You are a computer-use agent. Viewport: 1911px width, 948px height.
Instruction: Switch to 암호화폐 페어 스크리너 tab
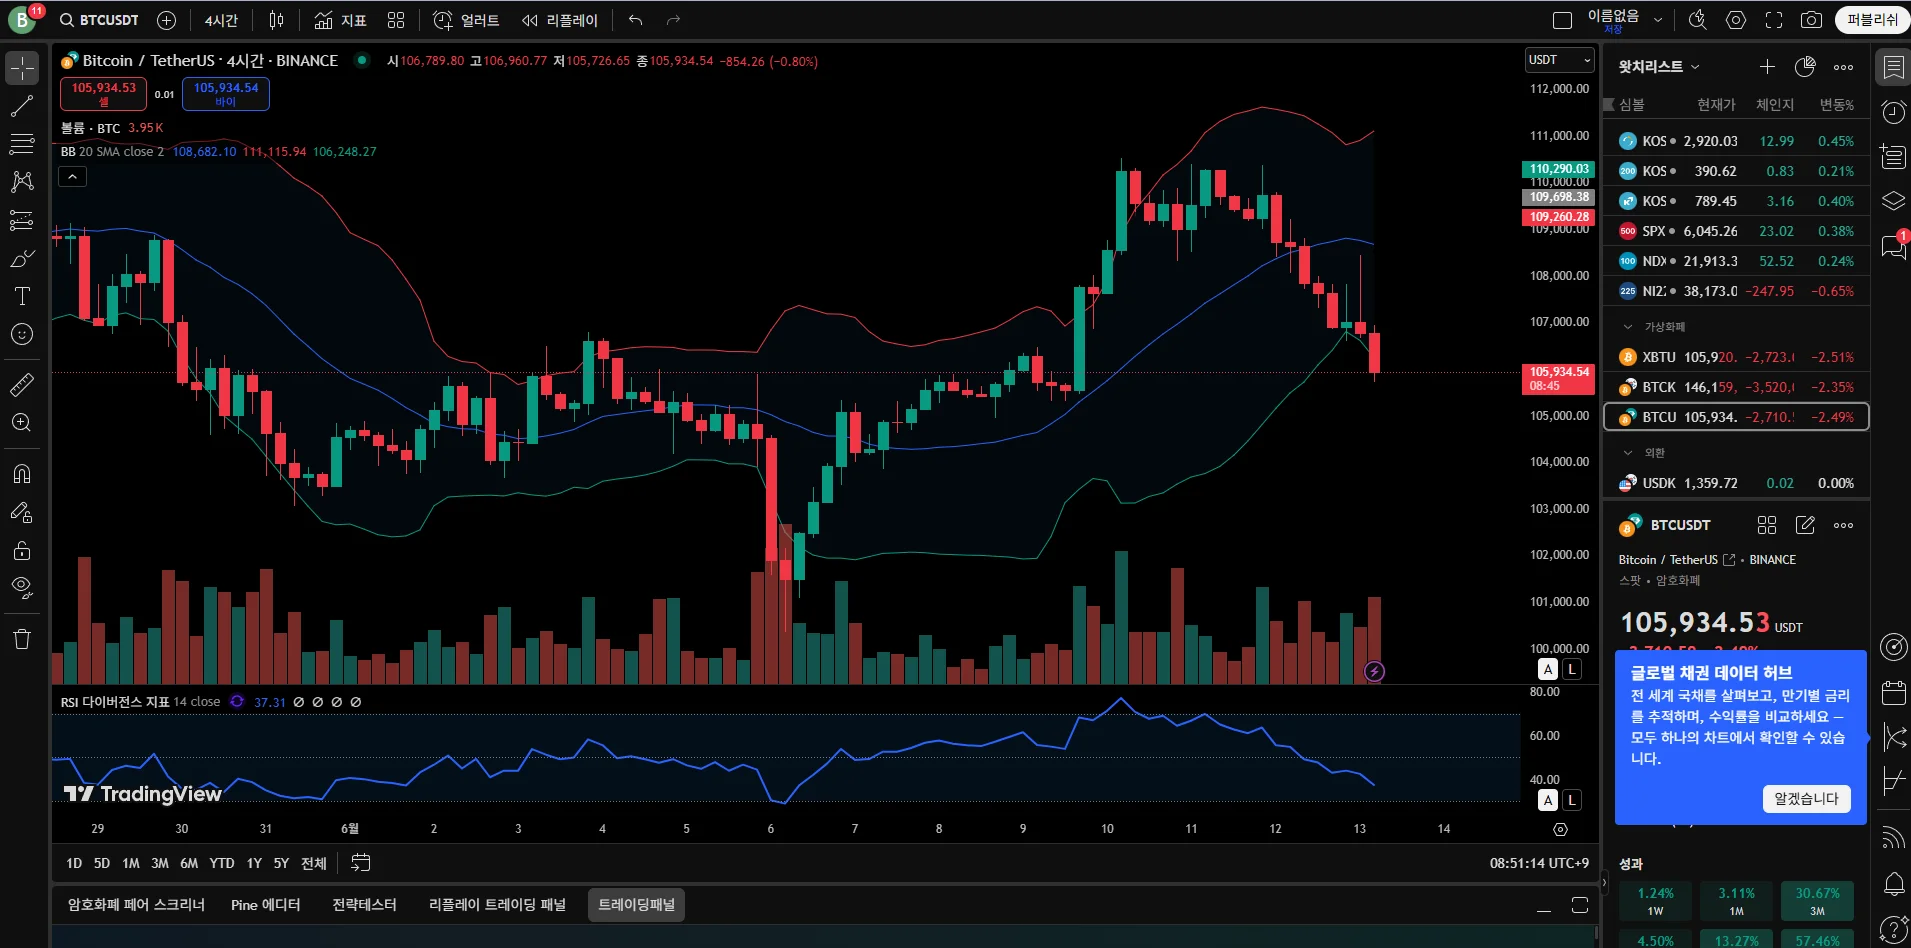tap(136, 905)
